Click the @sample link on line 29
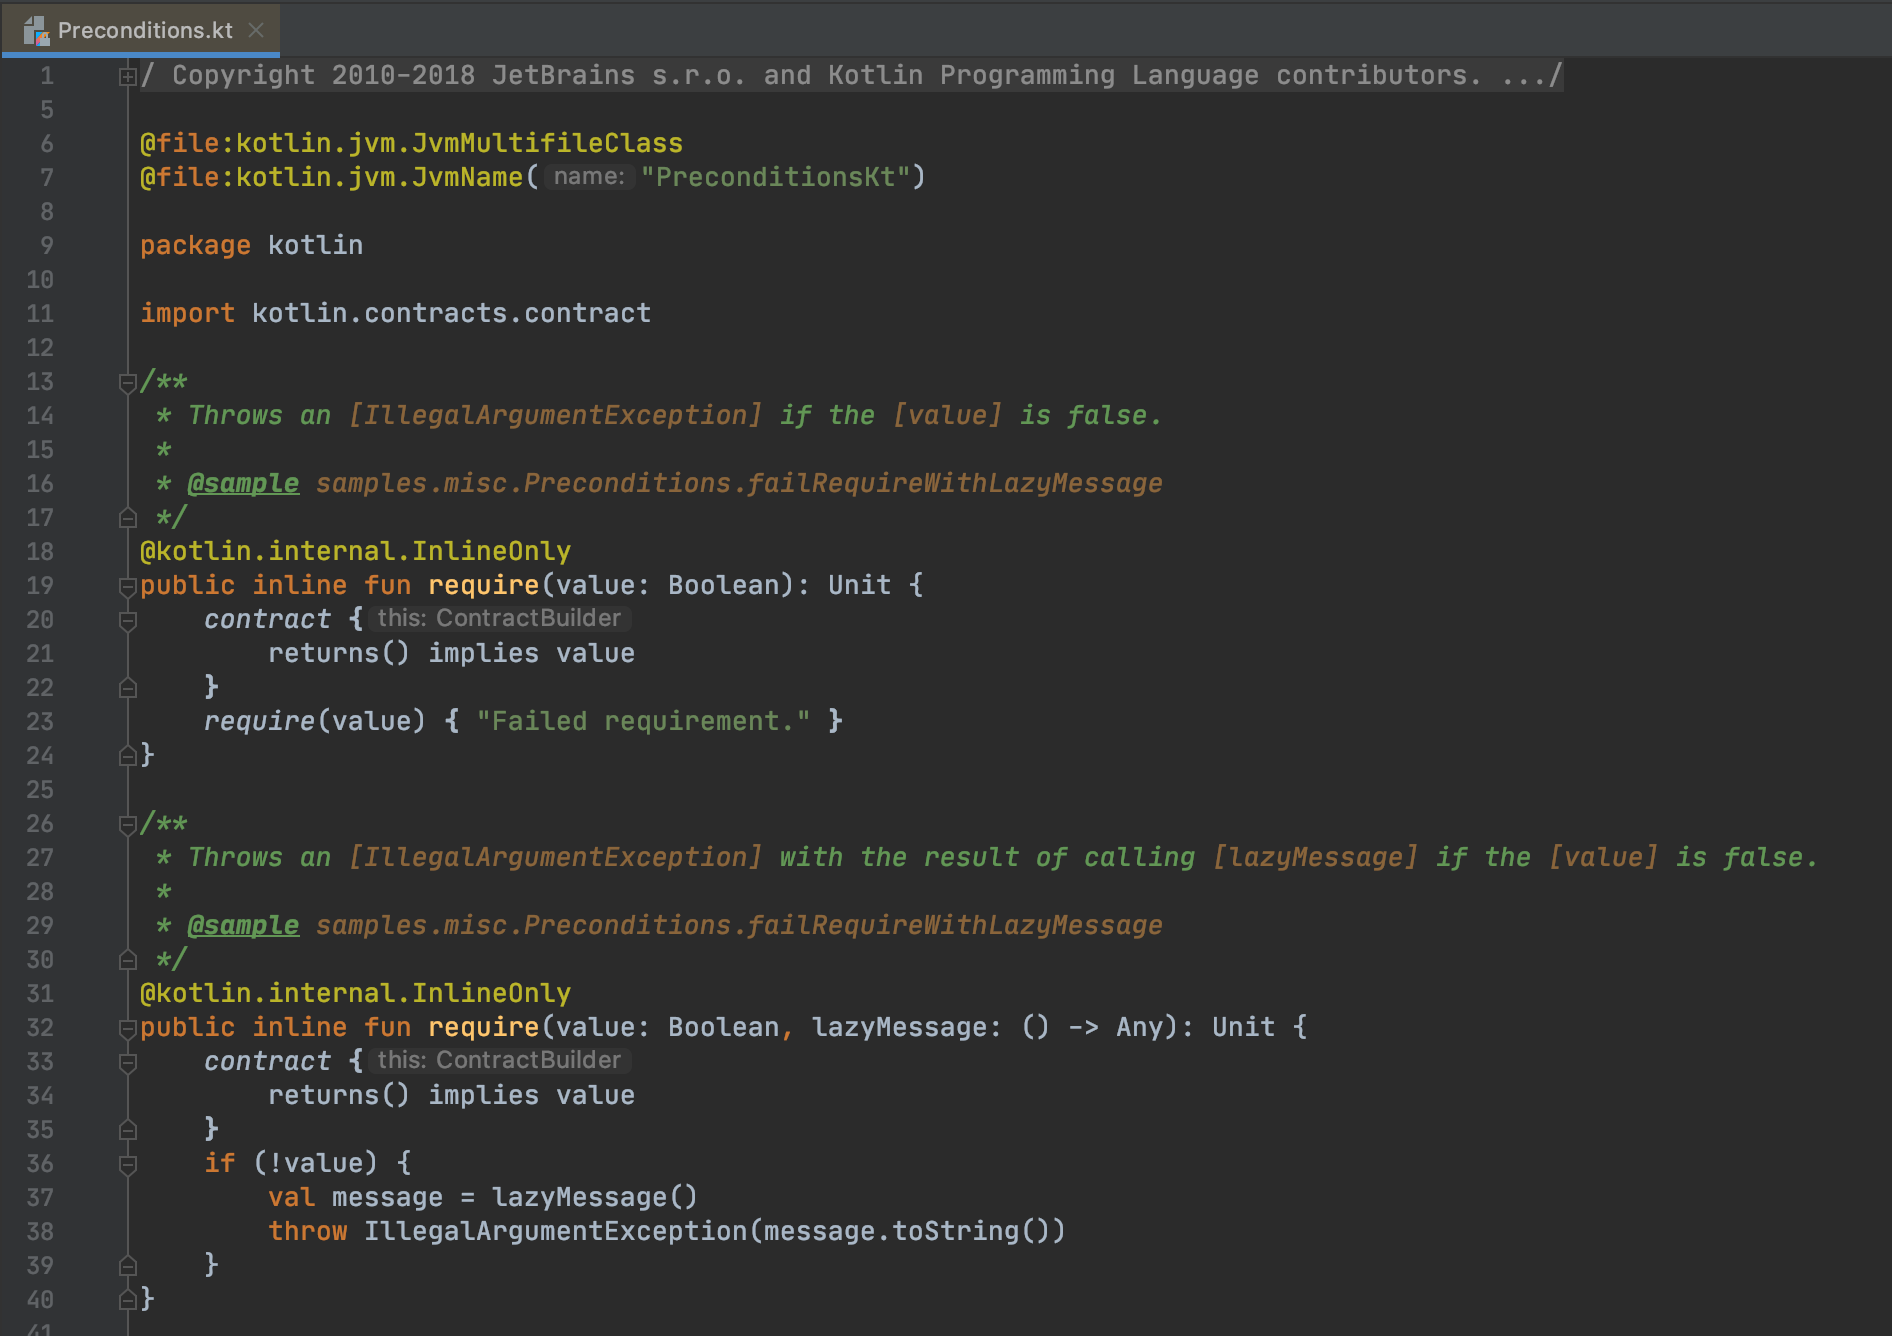The height and width of the screenshot is (1336, 1892). click(243, 926)
